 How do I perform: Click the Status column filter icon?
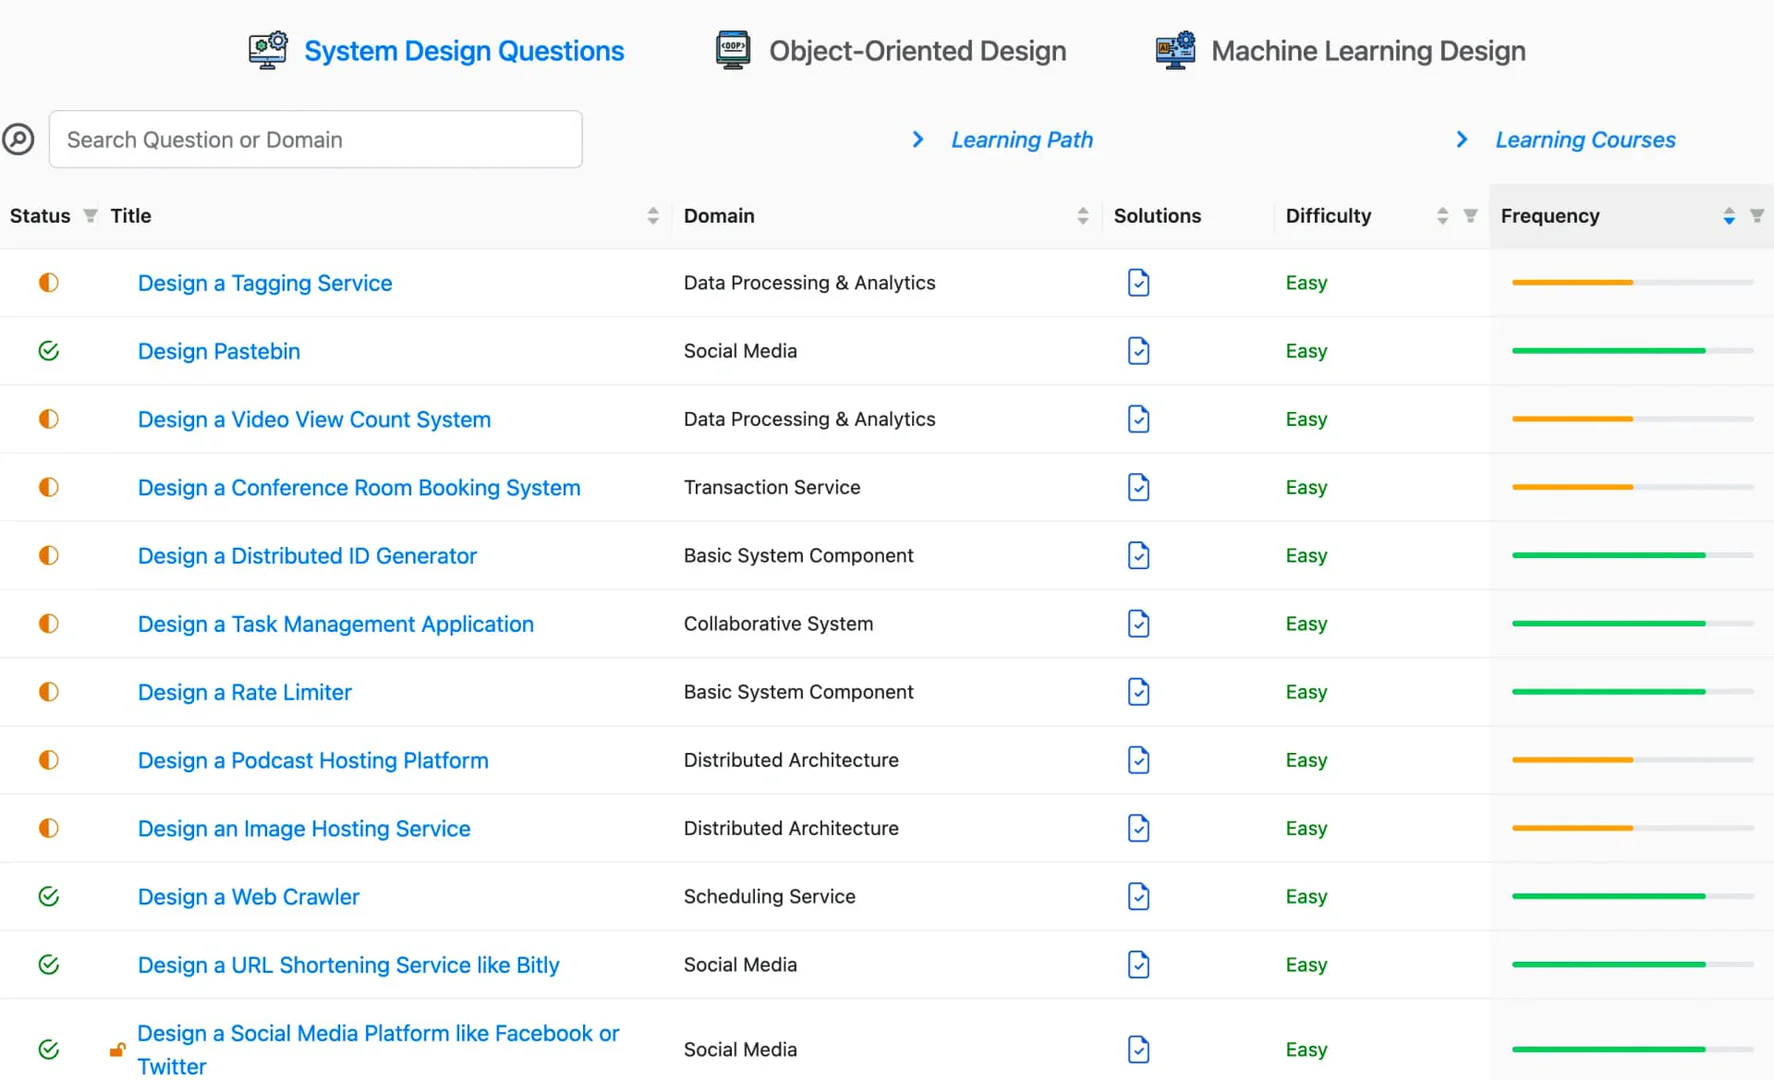90,216
